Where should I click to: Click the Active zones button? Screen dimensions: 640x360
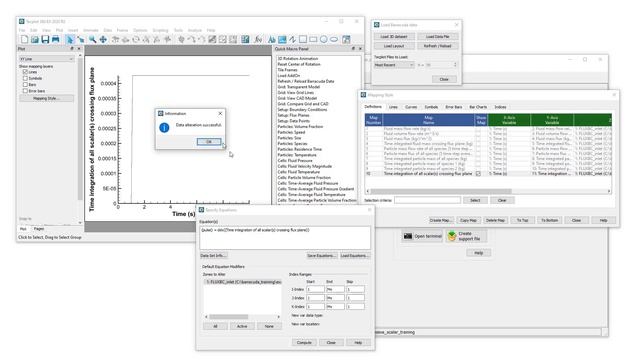click(242, 326)
